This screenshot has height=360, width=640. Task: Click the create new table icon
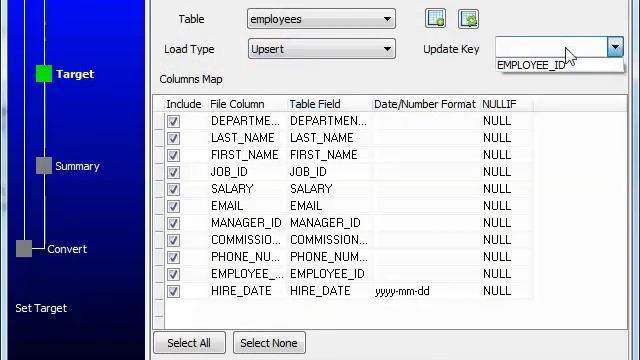436,19
